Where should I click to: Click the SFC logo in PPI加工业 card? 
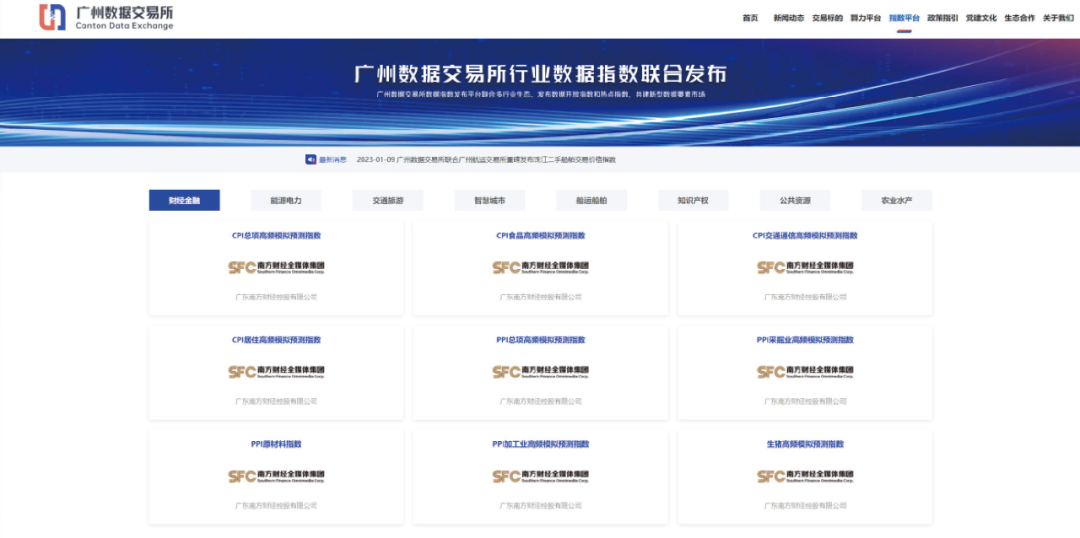coord(541,476)
